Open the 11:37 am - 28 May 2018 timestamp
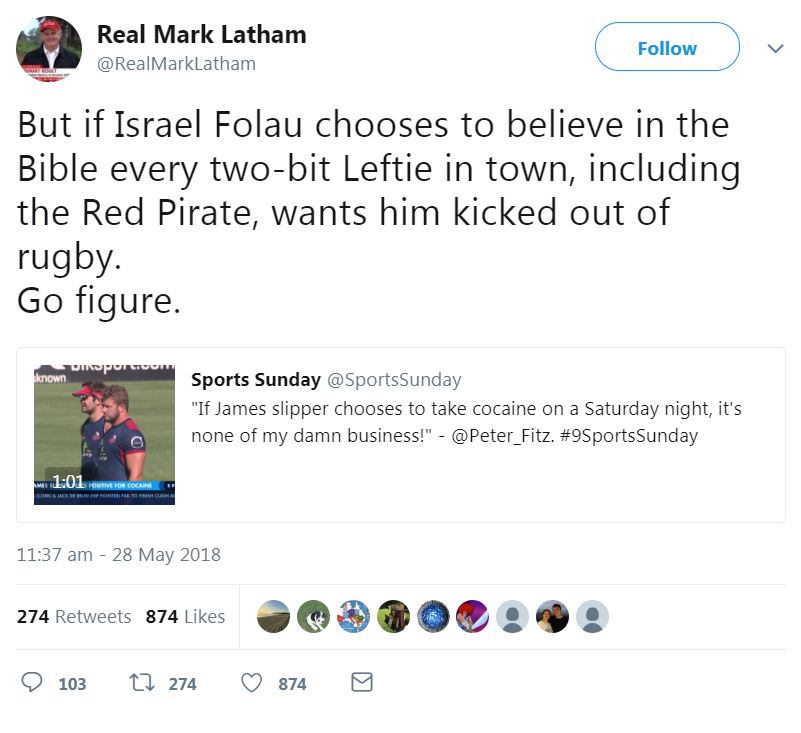This screenshot has width=801, height=733. point(119,554)
